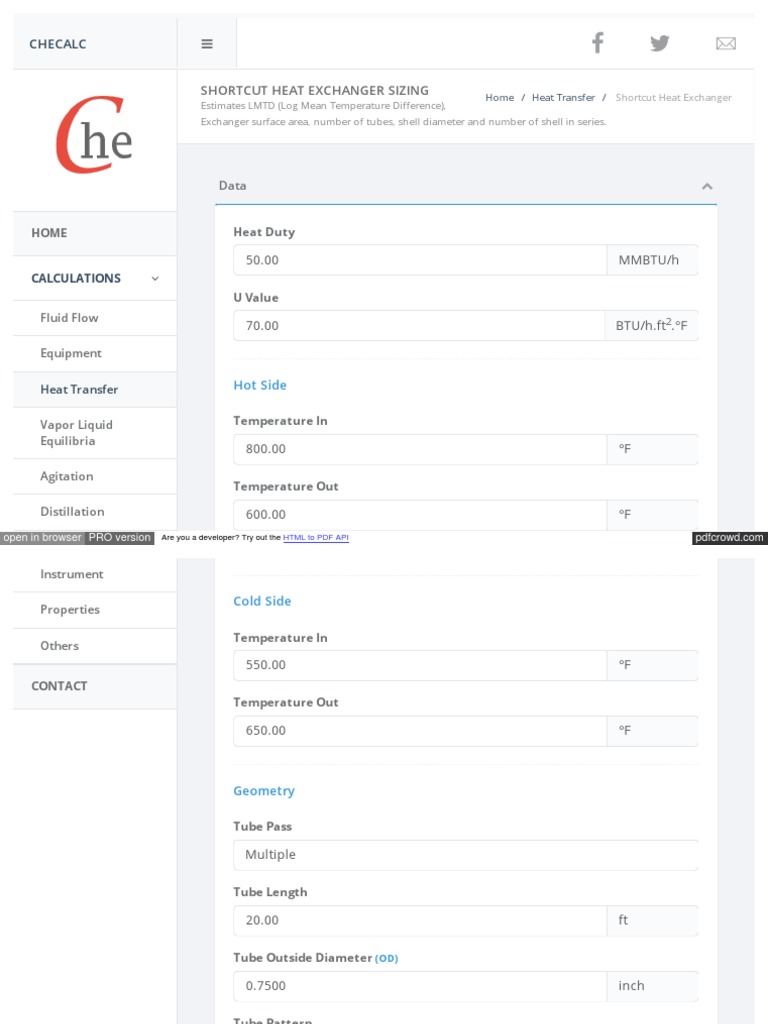Focus the U Value input field
Viewport: 768px width, 1024px height.
click(419, 325)
